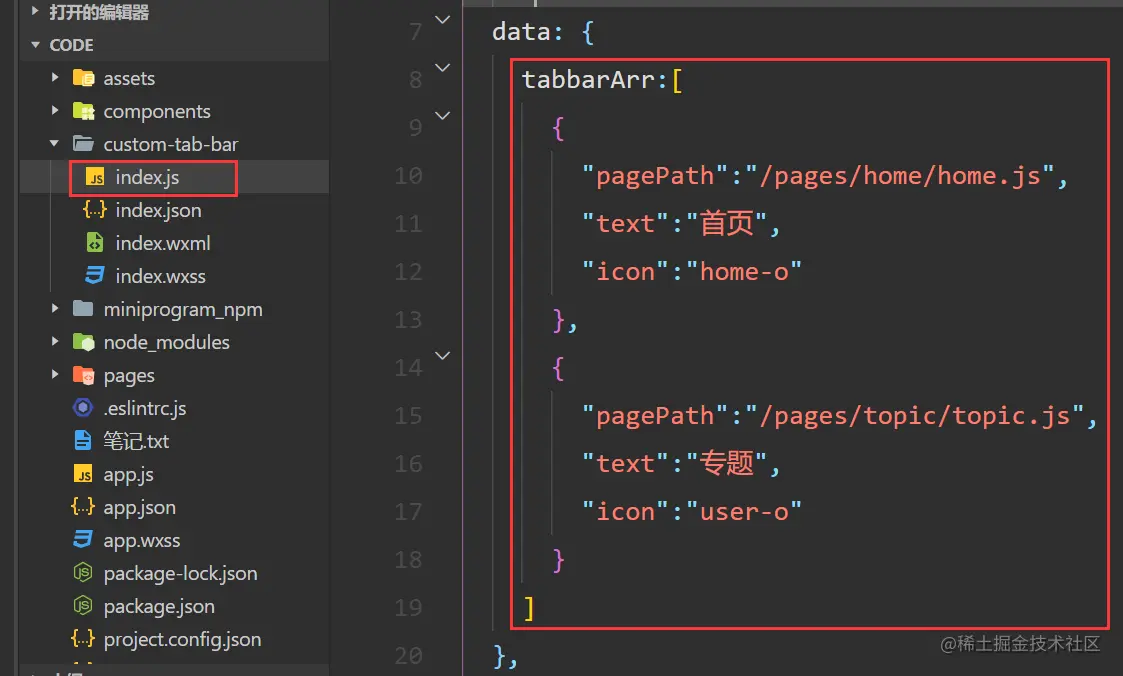
Task: Click the braces icon of app.json
Action: pos(83,507)
